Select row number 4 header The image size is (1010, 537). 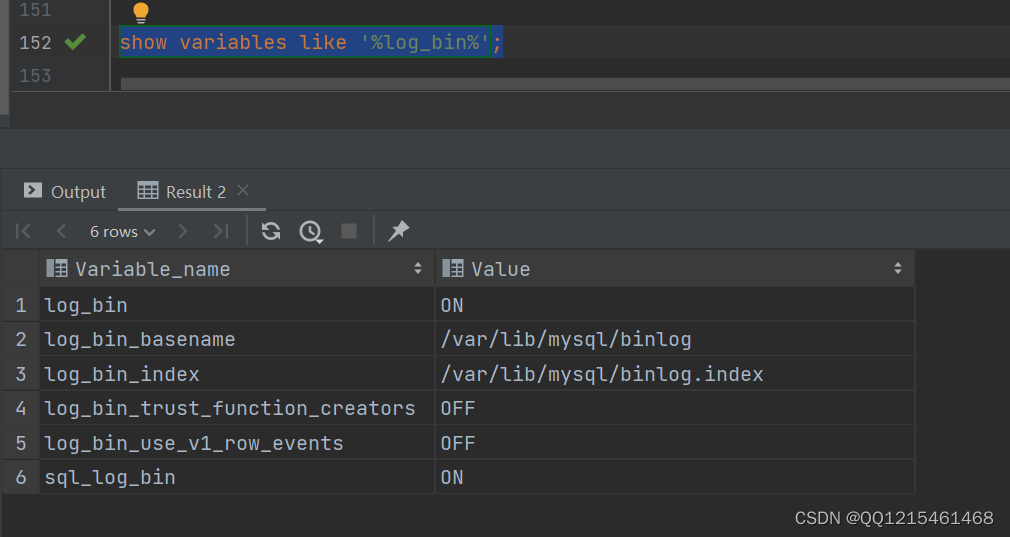tap(21, 408)
